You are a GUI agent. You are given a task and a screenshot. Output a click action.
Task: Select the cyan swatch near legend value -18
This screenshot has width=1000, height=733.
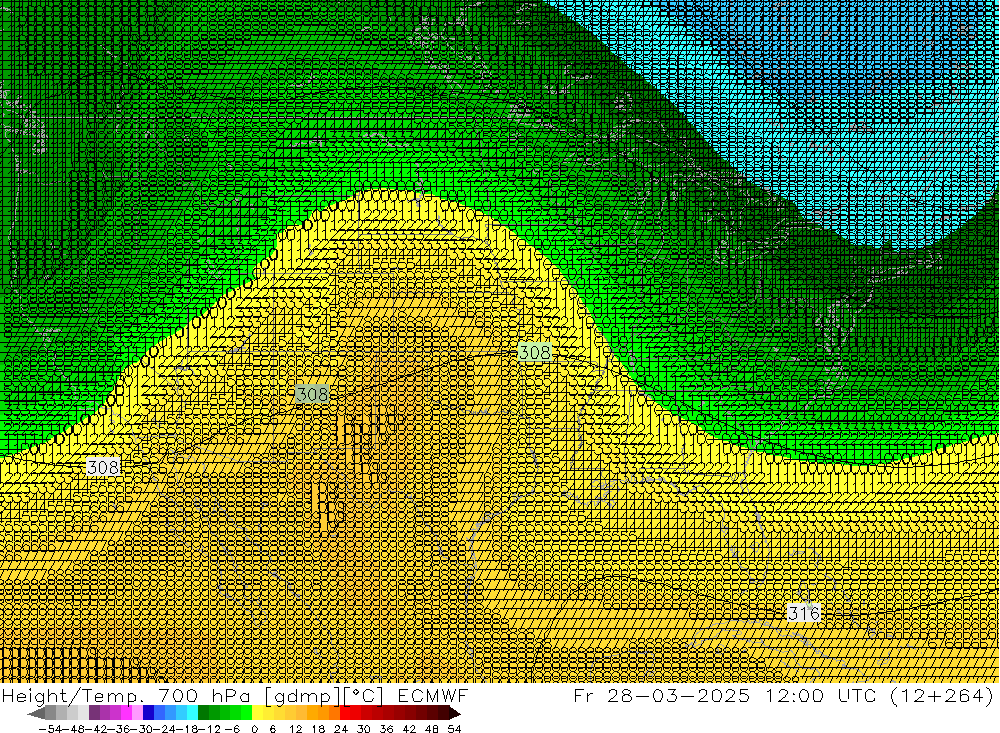click(x=192, y=713)
